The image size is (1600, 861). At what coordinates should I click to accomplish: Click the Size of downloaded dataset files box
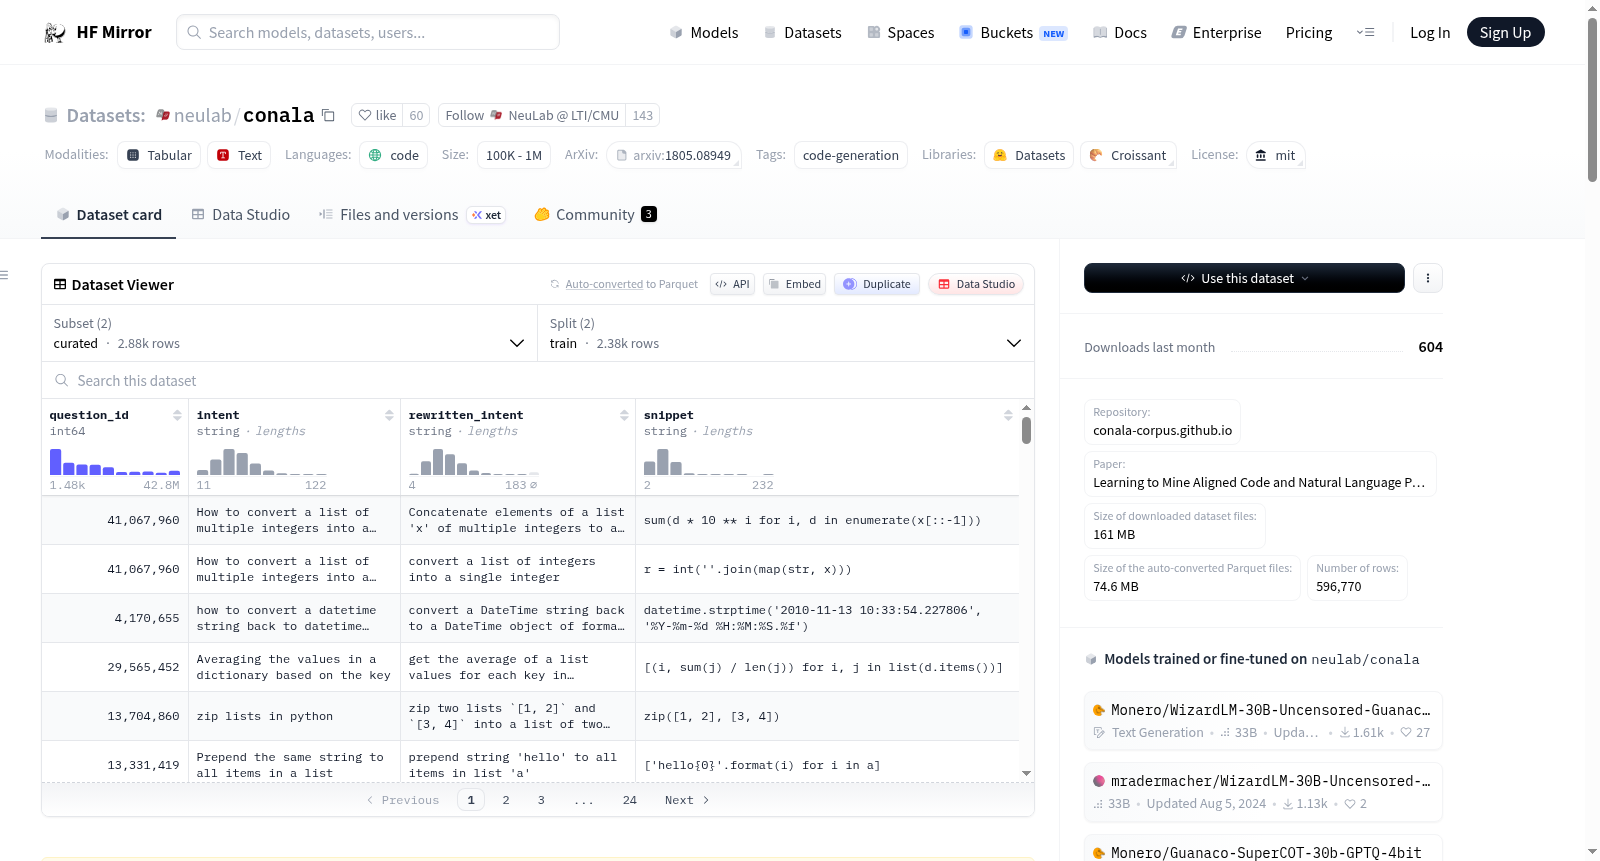pos(1174,526)
